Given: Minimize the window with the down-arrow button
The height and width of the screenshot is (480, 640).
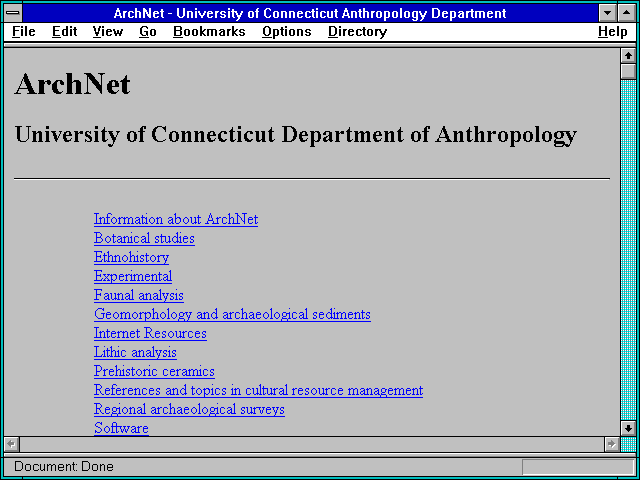Looking at the screenshot, I should point(608,13).
